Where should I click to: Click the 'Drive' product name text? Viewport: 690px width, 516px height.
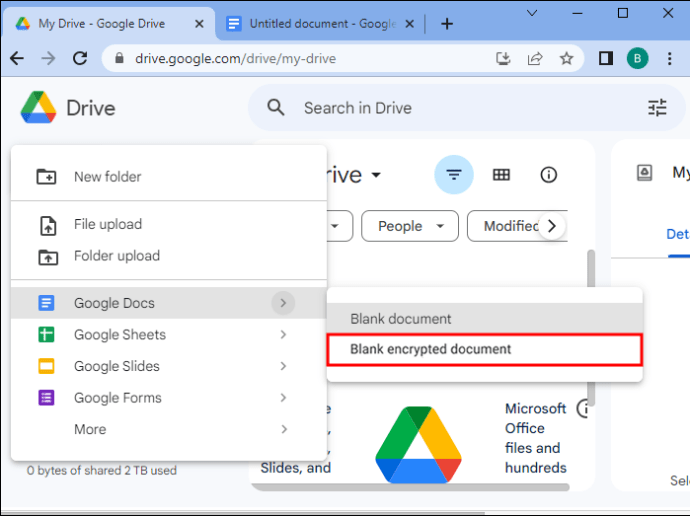[91, 108]
